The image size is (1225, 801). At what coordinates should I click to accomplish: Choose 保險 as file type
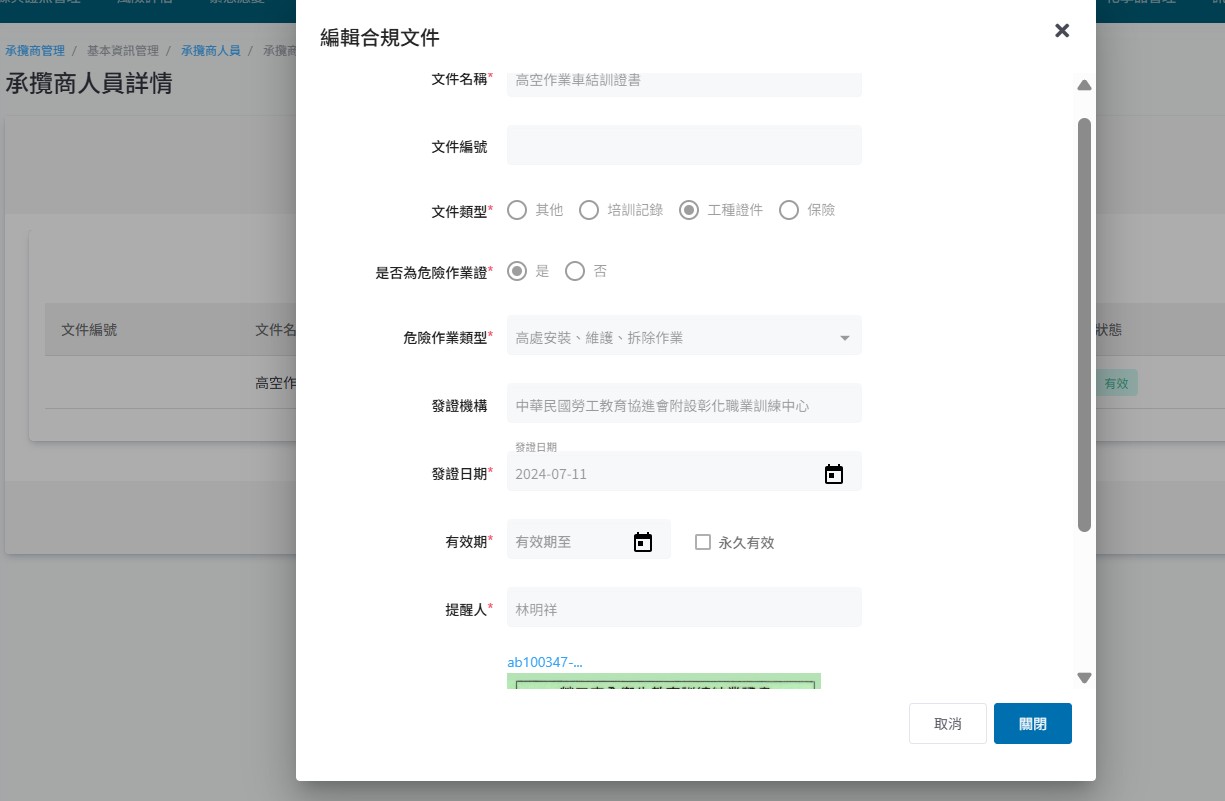pyautogui.click(x=789, y=210)
